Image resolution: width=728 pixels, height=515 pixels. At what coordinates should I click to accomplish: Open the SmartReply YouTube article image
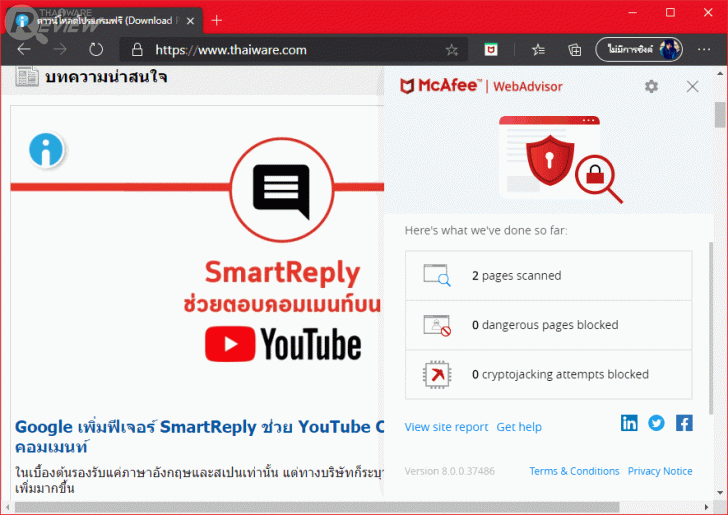(x=197, y=258)
